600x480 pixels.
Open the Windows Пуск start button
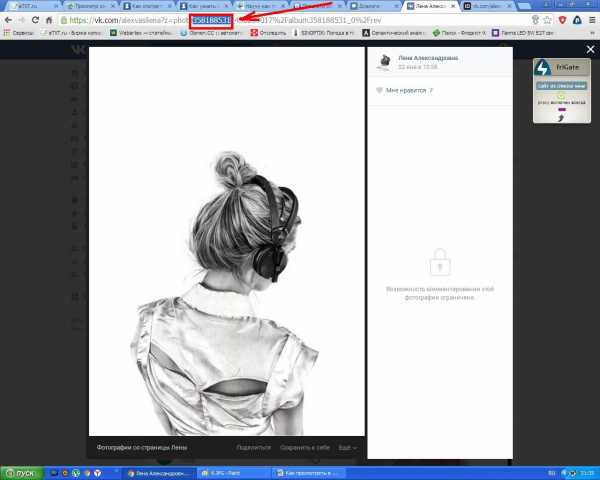(21, 473)
